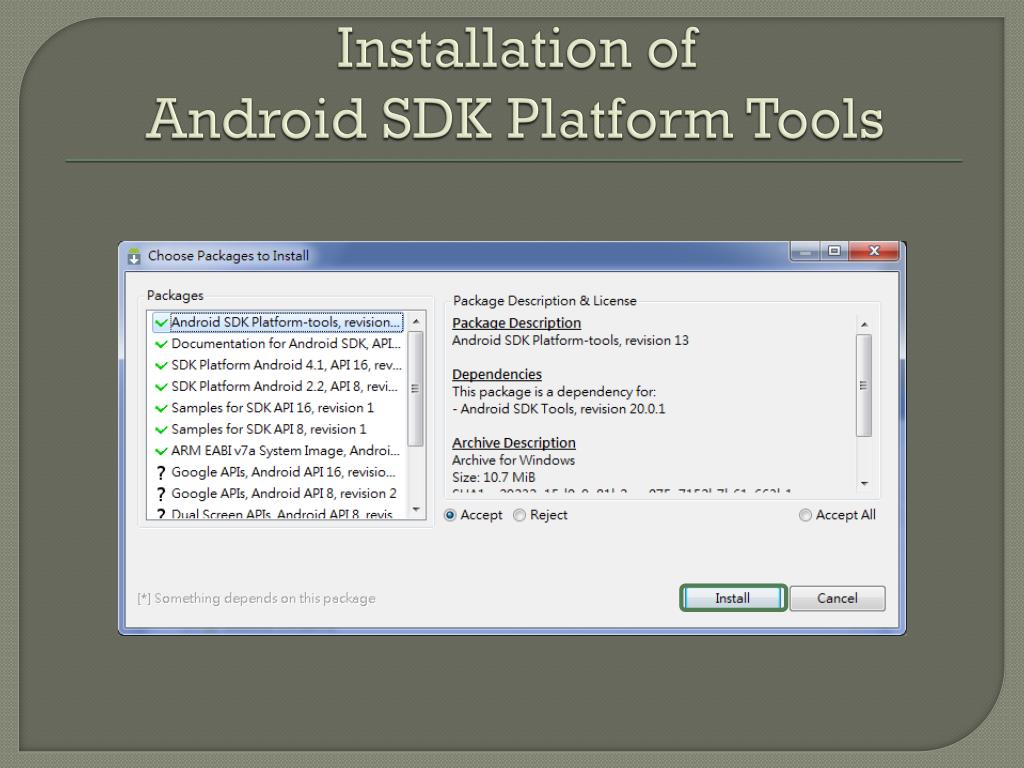Select Android SDK Platform-tools package row
Viewport: 1024px width, 768px height.
pyautogui.click(x=278, y=322)
